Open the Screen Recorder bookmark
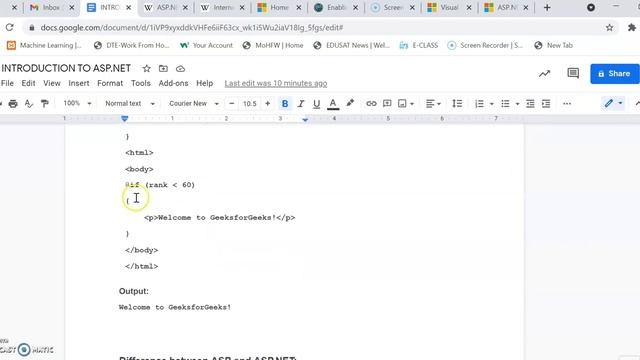Image resolution: width=640 pixels, height=360 pixels. tap(485, 45)
